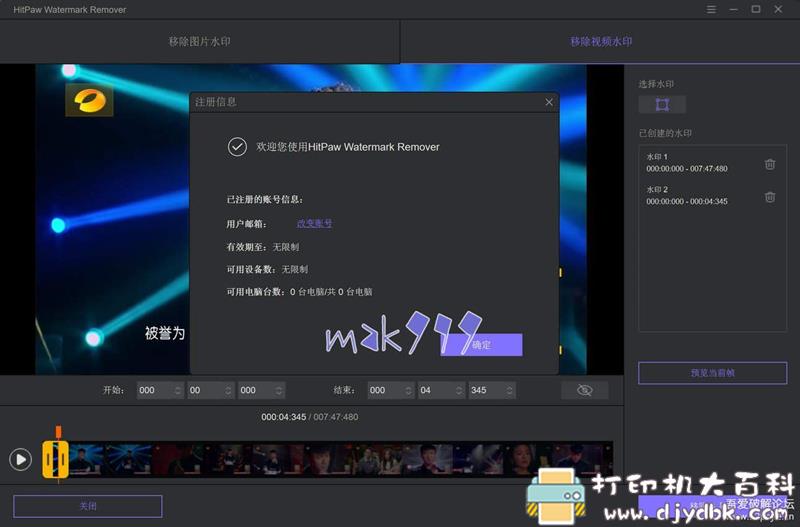The width and height of the screenshot is (800, 527).
Task: Click the checkmark icon beside the welcome message
Action: pyautogui.click(x=237, y=147)
